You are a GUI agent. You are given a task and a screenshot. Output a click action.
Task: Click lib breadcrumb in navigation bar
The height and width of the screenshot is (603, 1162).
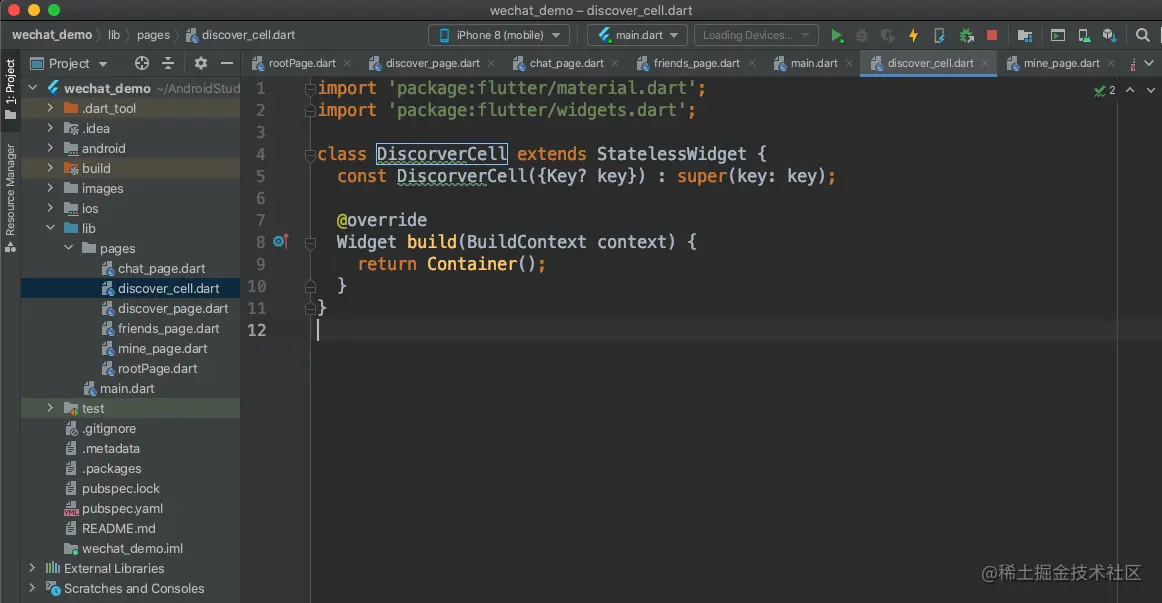tap(113, 35)
